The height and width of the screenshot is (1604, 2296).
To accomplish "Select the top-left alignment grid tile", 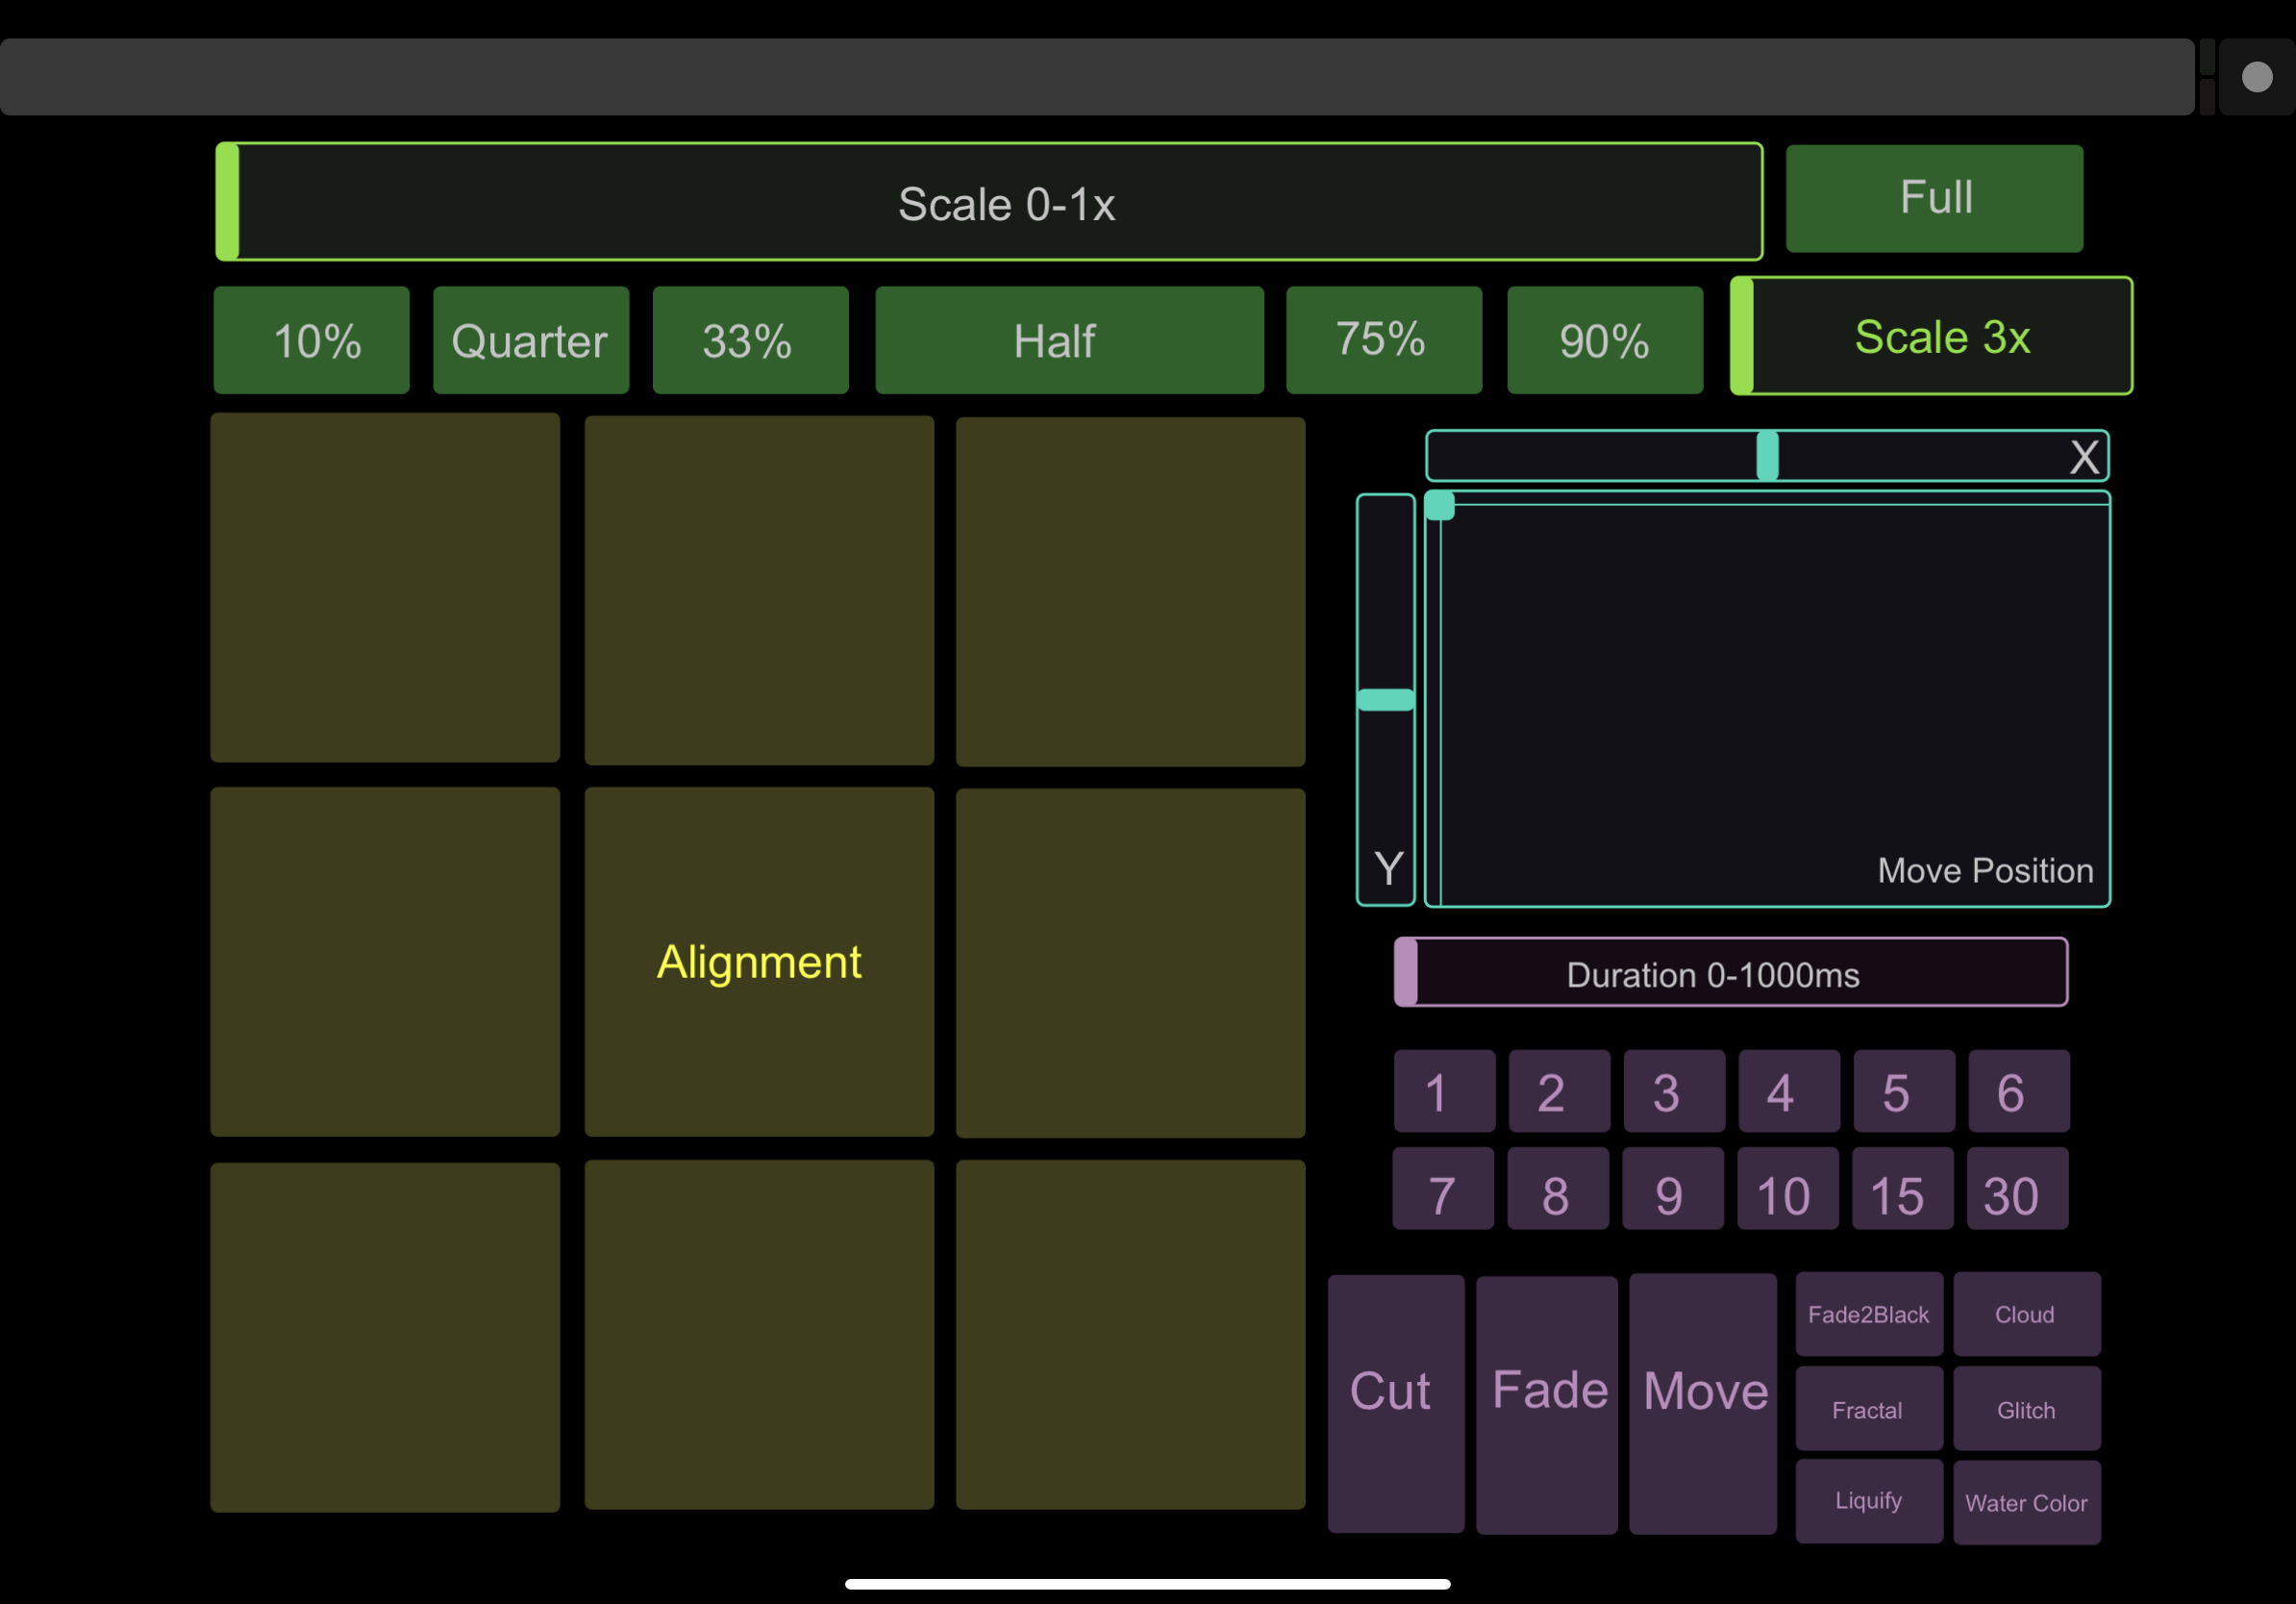I will (385, 588).
